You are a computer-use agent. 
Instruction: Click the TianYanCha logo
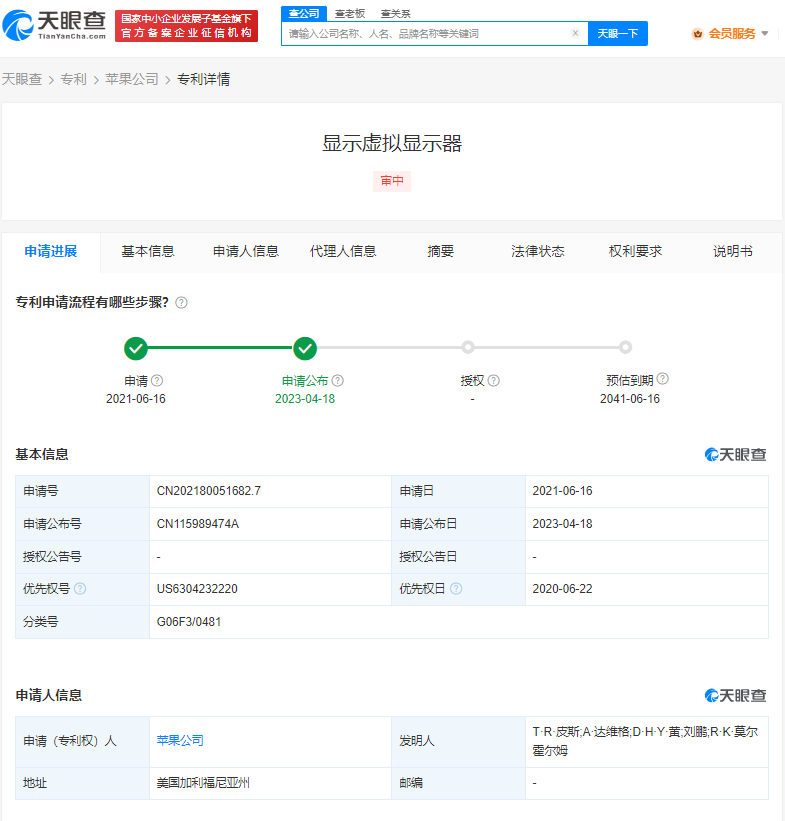[x=54, y=25]
